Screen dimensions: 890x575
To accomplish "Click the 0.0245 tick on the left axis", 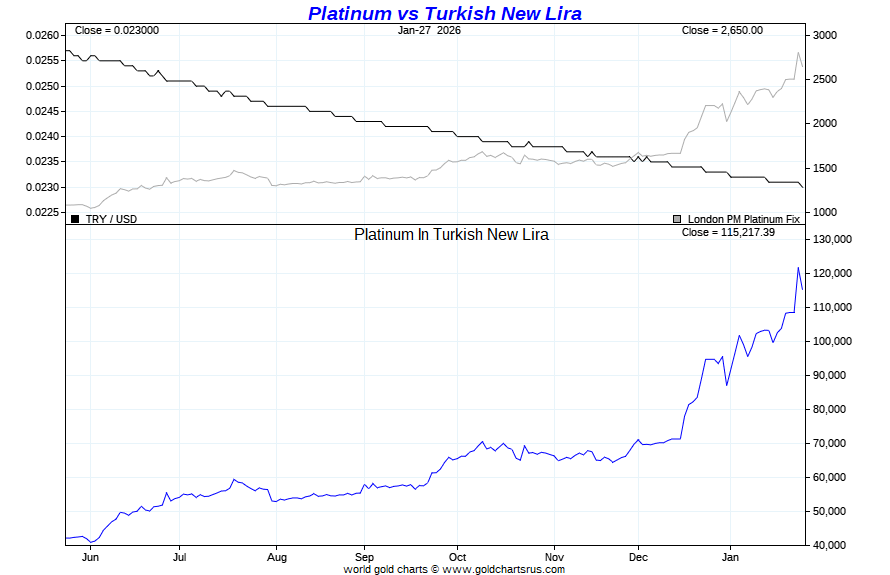I will pos(42,111).
